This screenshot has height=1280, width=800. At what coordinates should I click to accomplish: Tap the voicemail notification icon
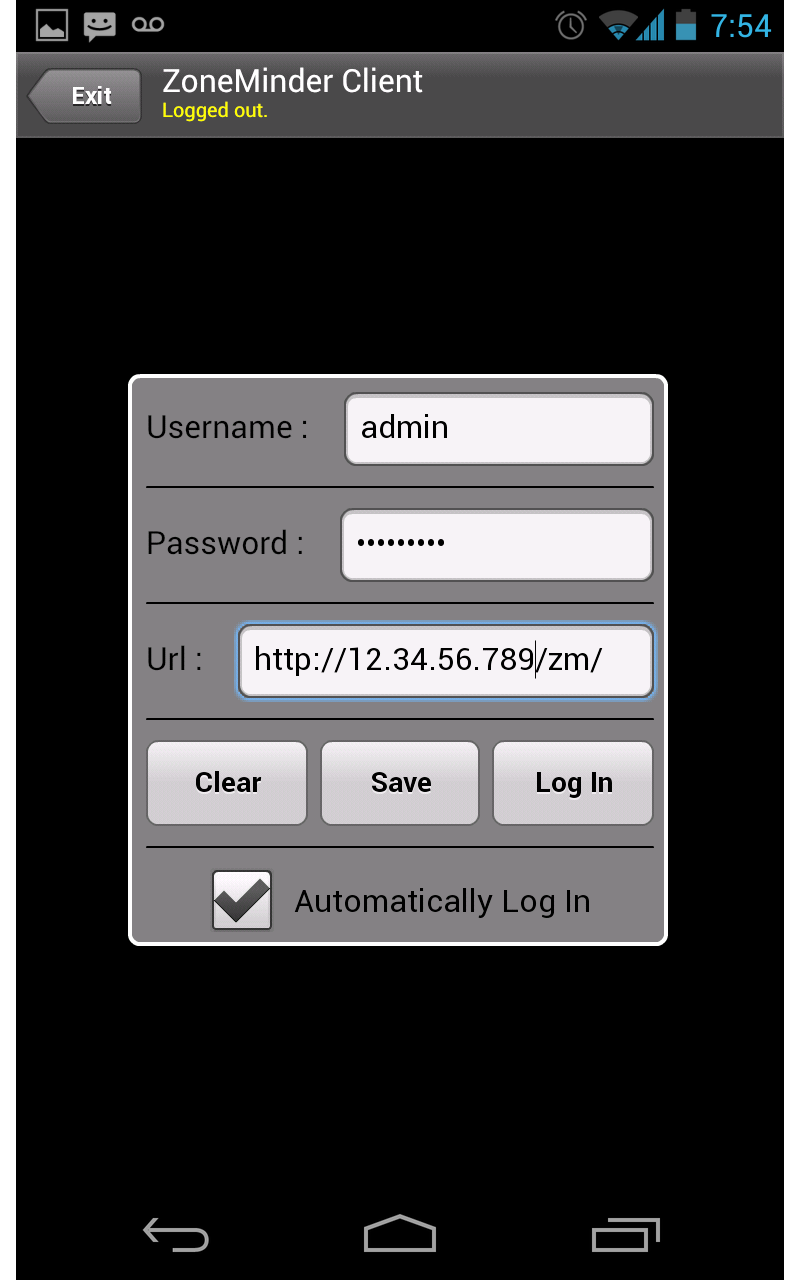[148, 24]
